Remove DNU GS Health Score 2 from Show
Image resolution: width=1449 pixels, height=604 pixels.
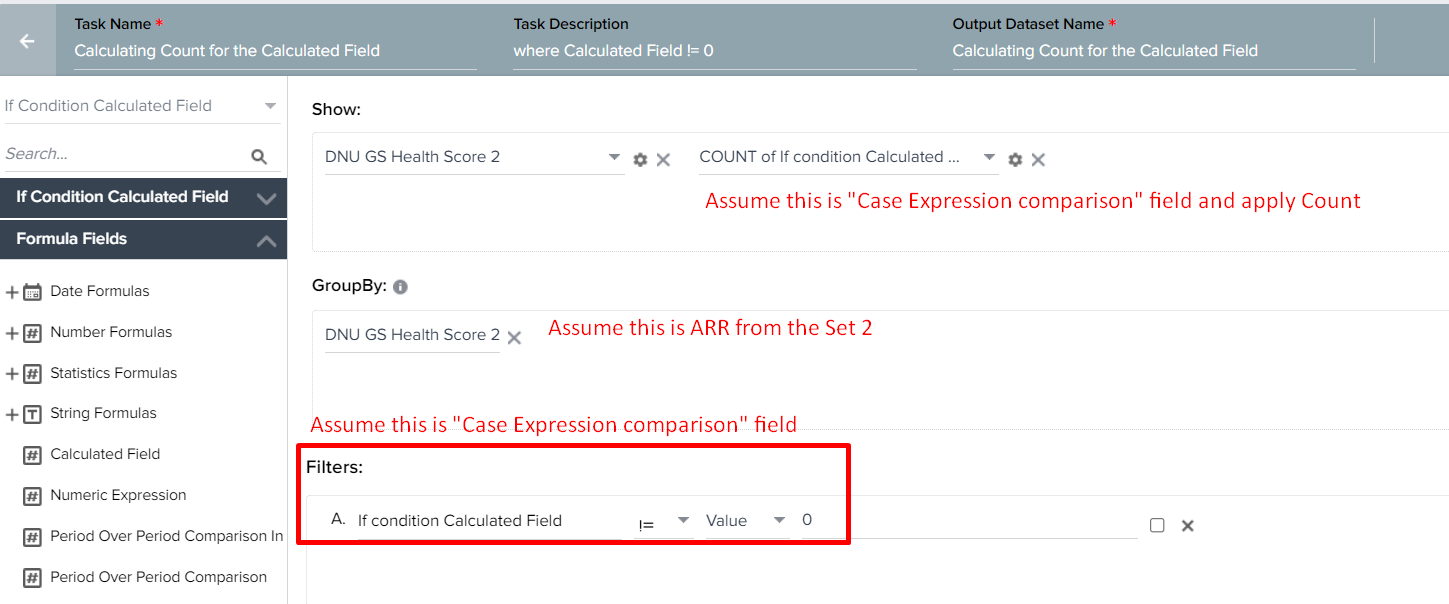point(663,159)
